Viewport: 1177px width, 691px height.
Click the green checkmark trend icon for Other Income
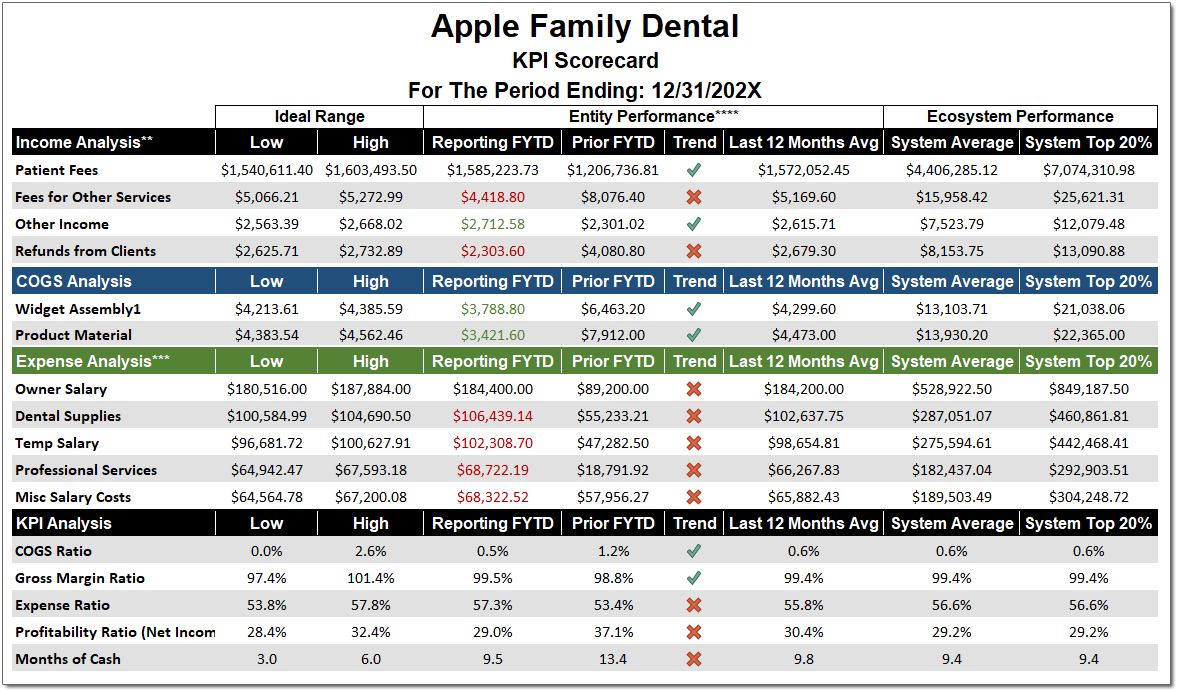(694, 224)
